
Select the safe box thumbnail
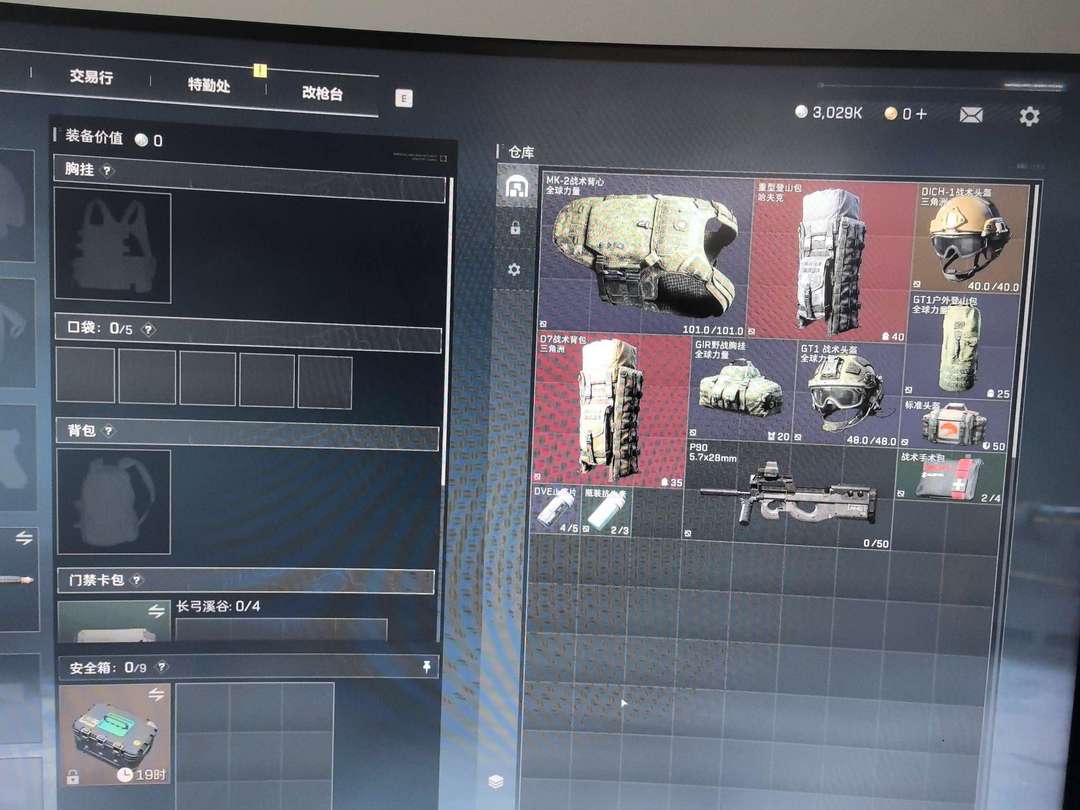click(x=114, y=735)
